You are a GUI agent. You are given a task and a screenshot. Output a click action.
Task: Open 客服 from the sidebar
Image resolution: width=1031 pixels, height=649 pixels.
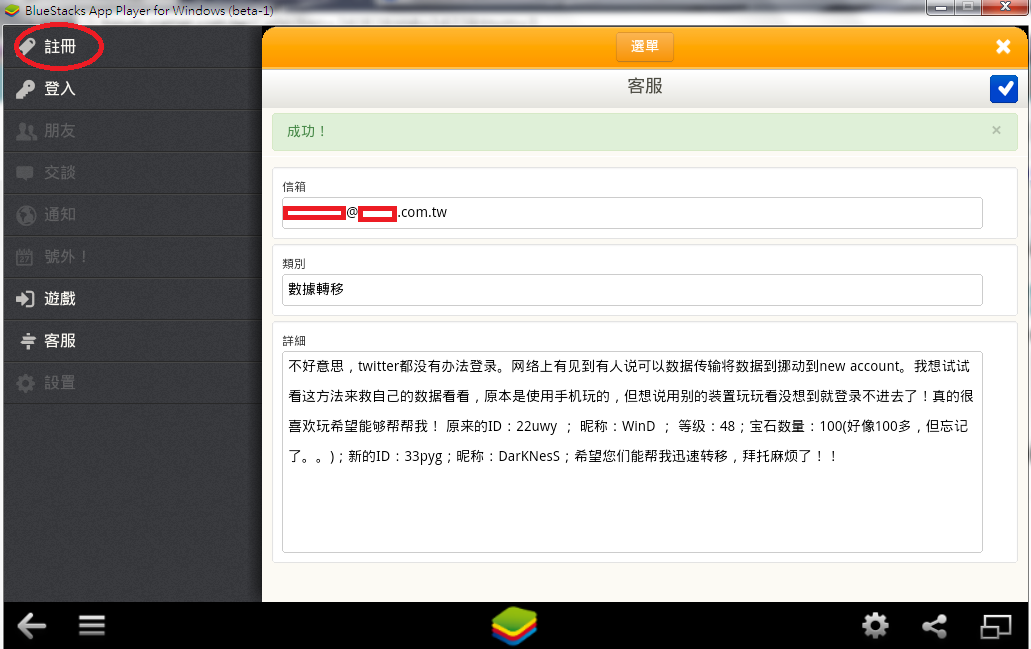[x=60, y=341]
